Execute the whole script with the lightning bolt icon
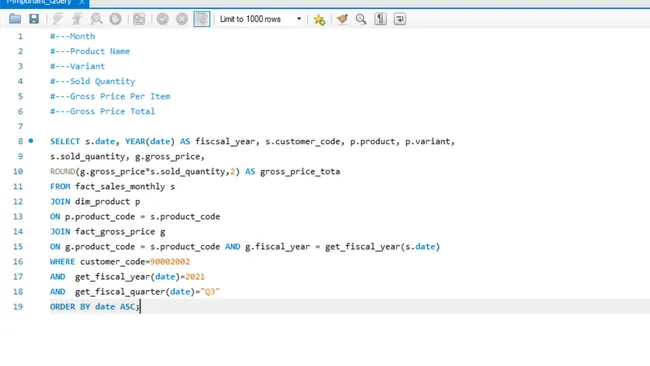Viewport: 650px width, 366px height. [58, 19]
